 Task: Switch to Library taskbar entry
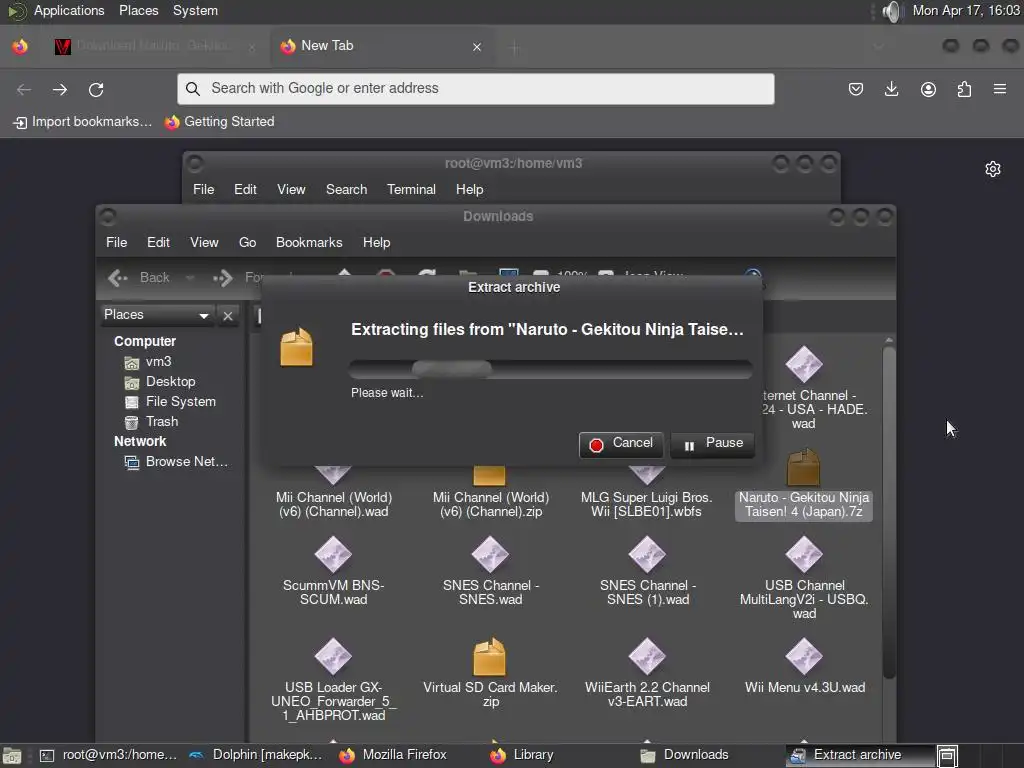coord(522,756)
